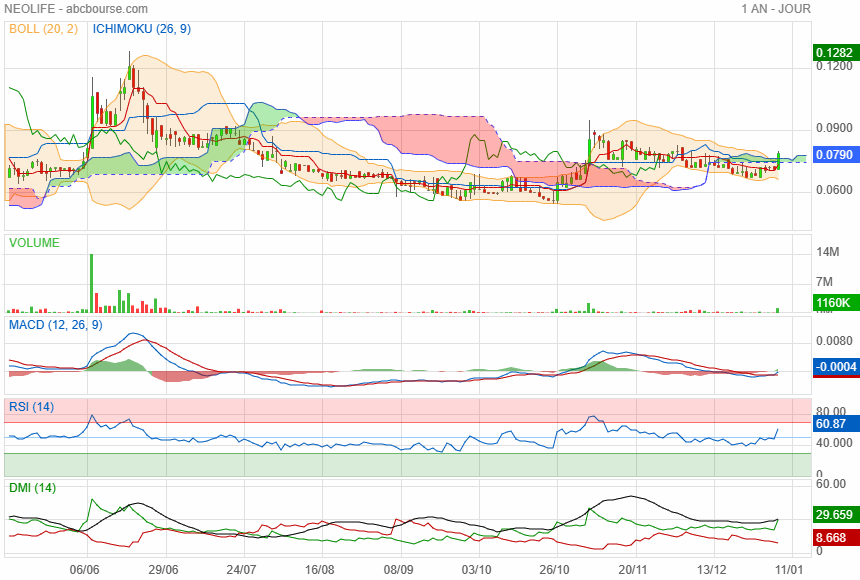
Task: Click the 0.0600 price axis value
Action: (834, 190)
